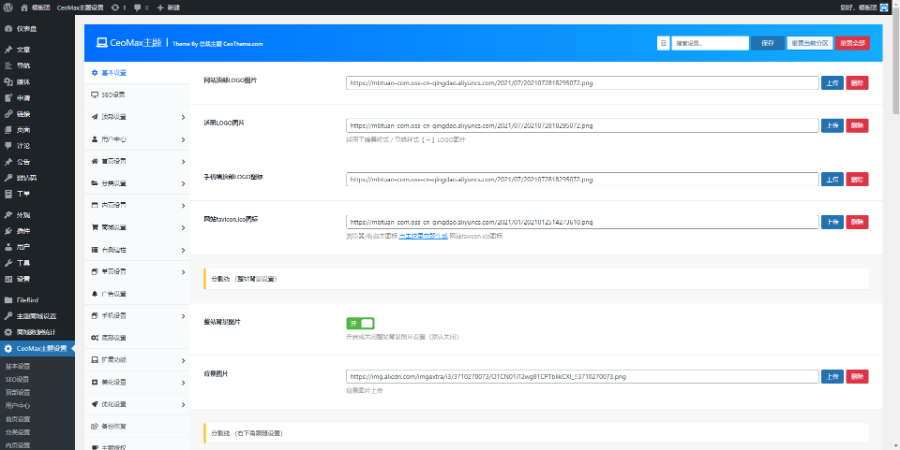Viewport: 900px width, 450px height.
Task: Click the red 重置全部 button
Action: (x=853, y=43)
